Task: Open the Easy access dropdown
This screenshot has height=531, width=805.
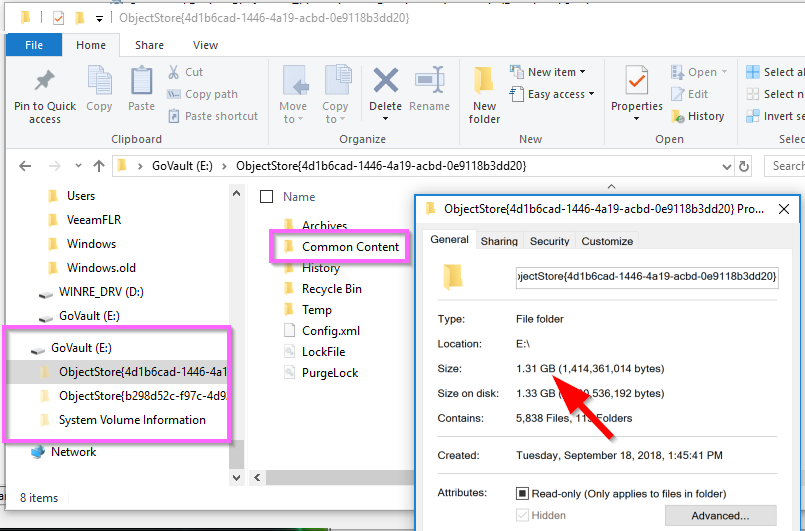Action: coord(591,94)
